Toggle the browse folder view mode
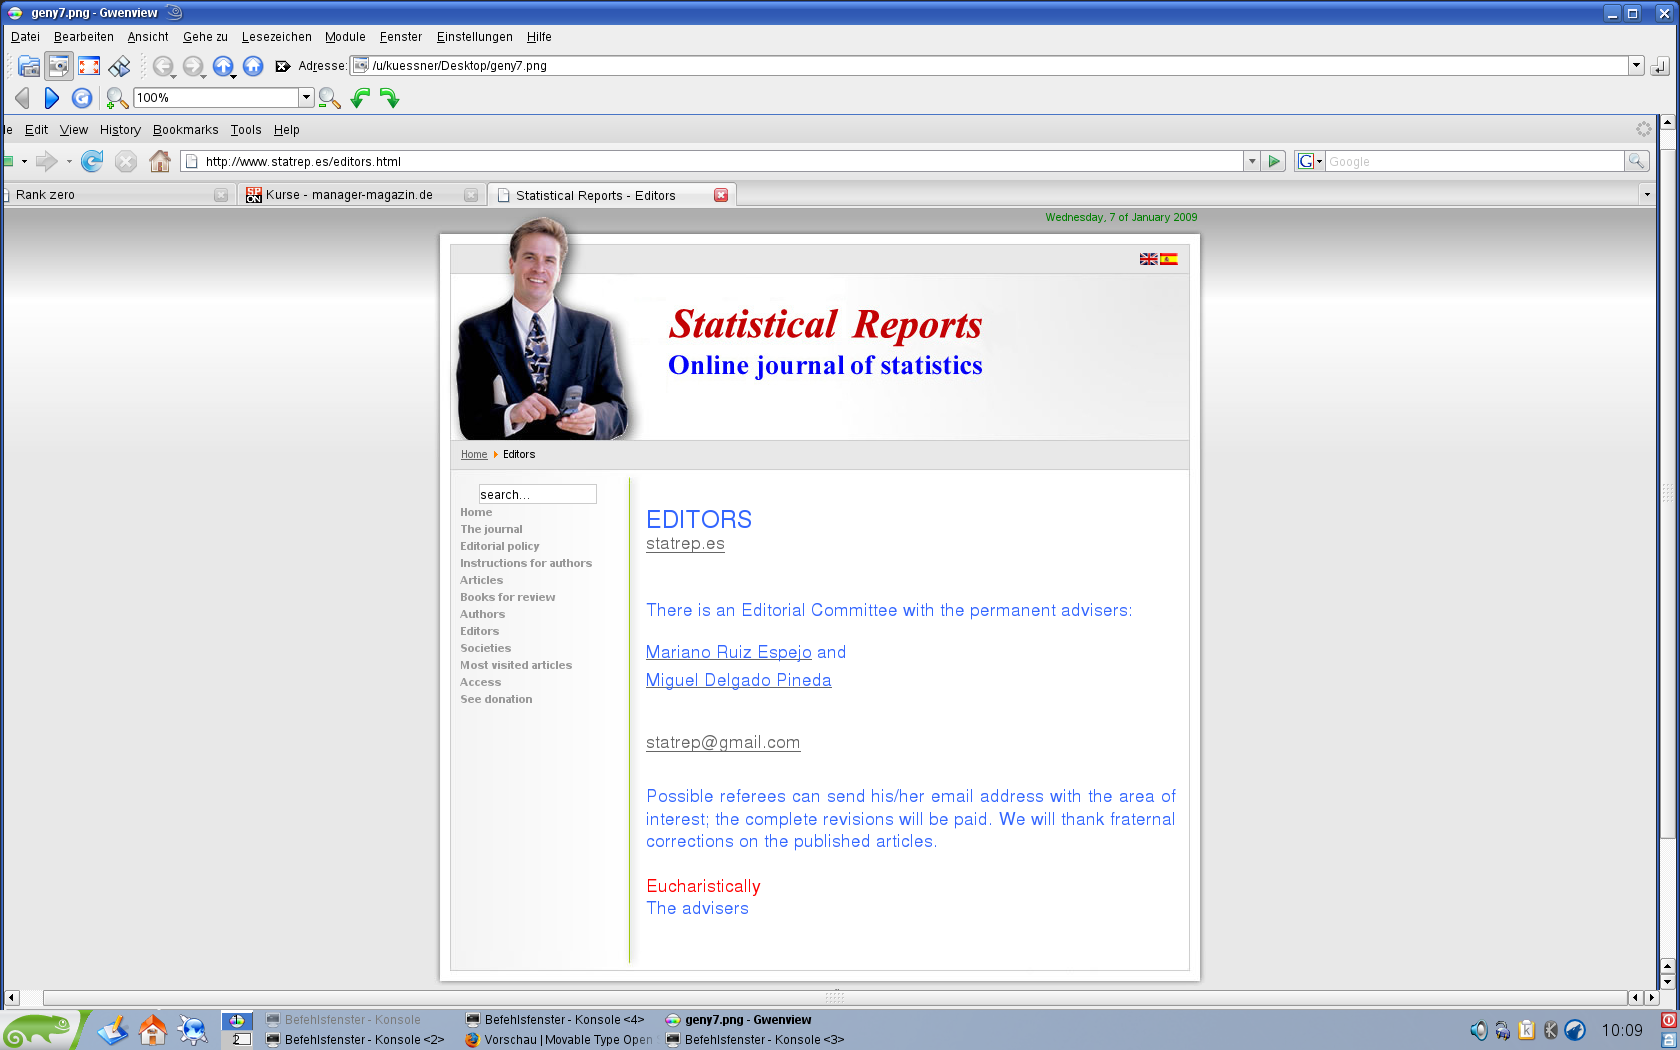 point(29,66)
